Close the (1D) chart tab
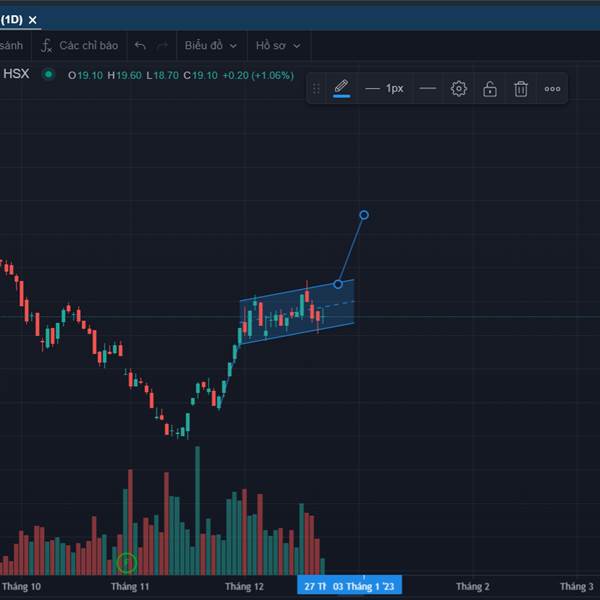The width and height of the screenshot is (600, 600). click(33, 20)
